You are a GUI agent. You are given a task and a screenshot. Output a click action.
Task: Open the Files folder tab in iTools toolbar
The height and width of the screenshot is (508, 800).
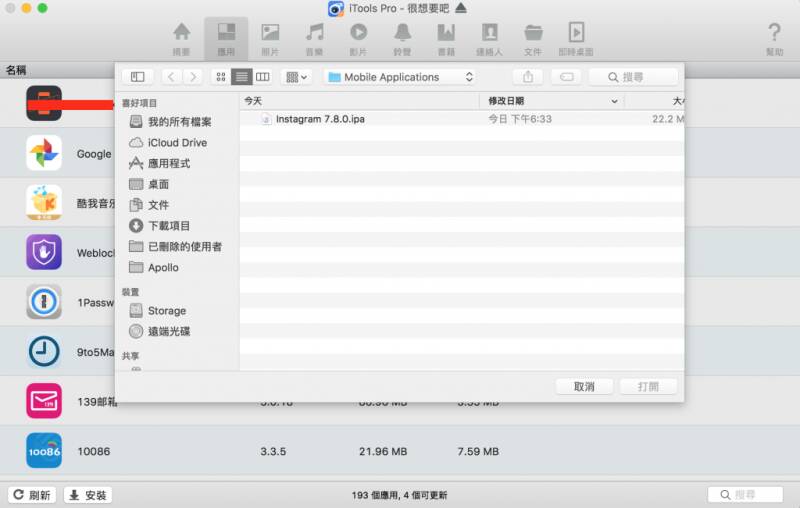[x=533, y=39]
